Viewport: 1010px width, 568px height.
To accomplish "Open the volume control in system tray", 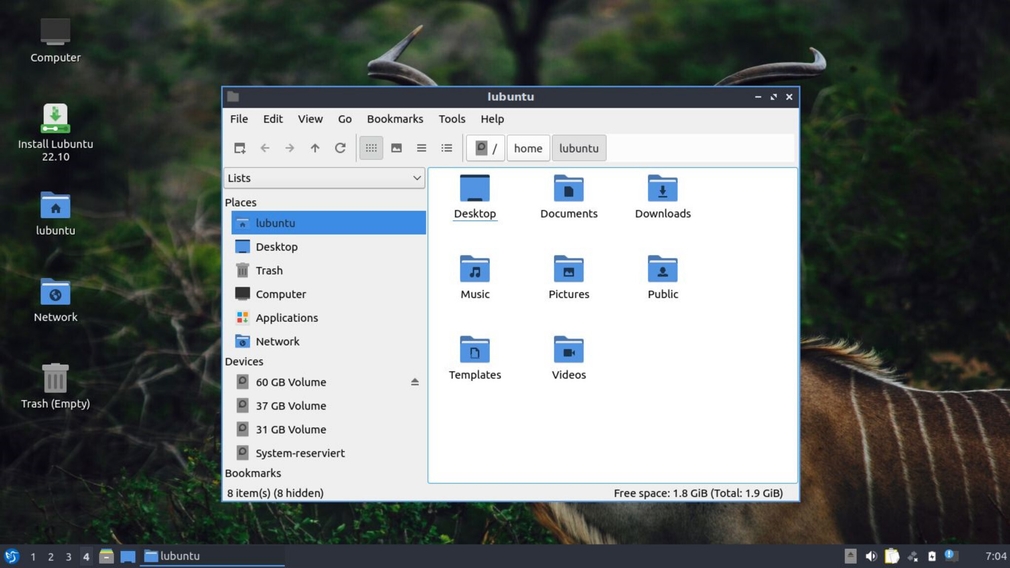I will [871, 556].
